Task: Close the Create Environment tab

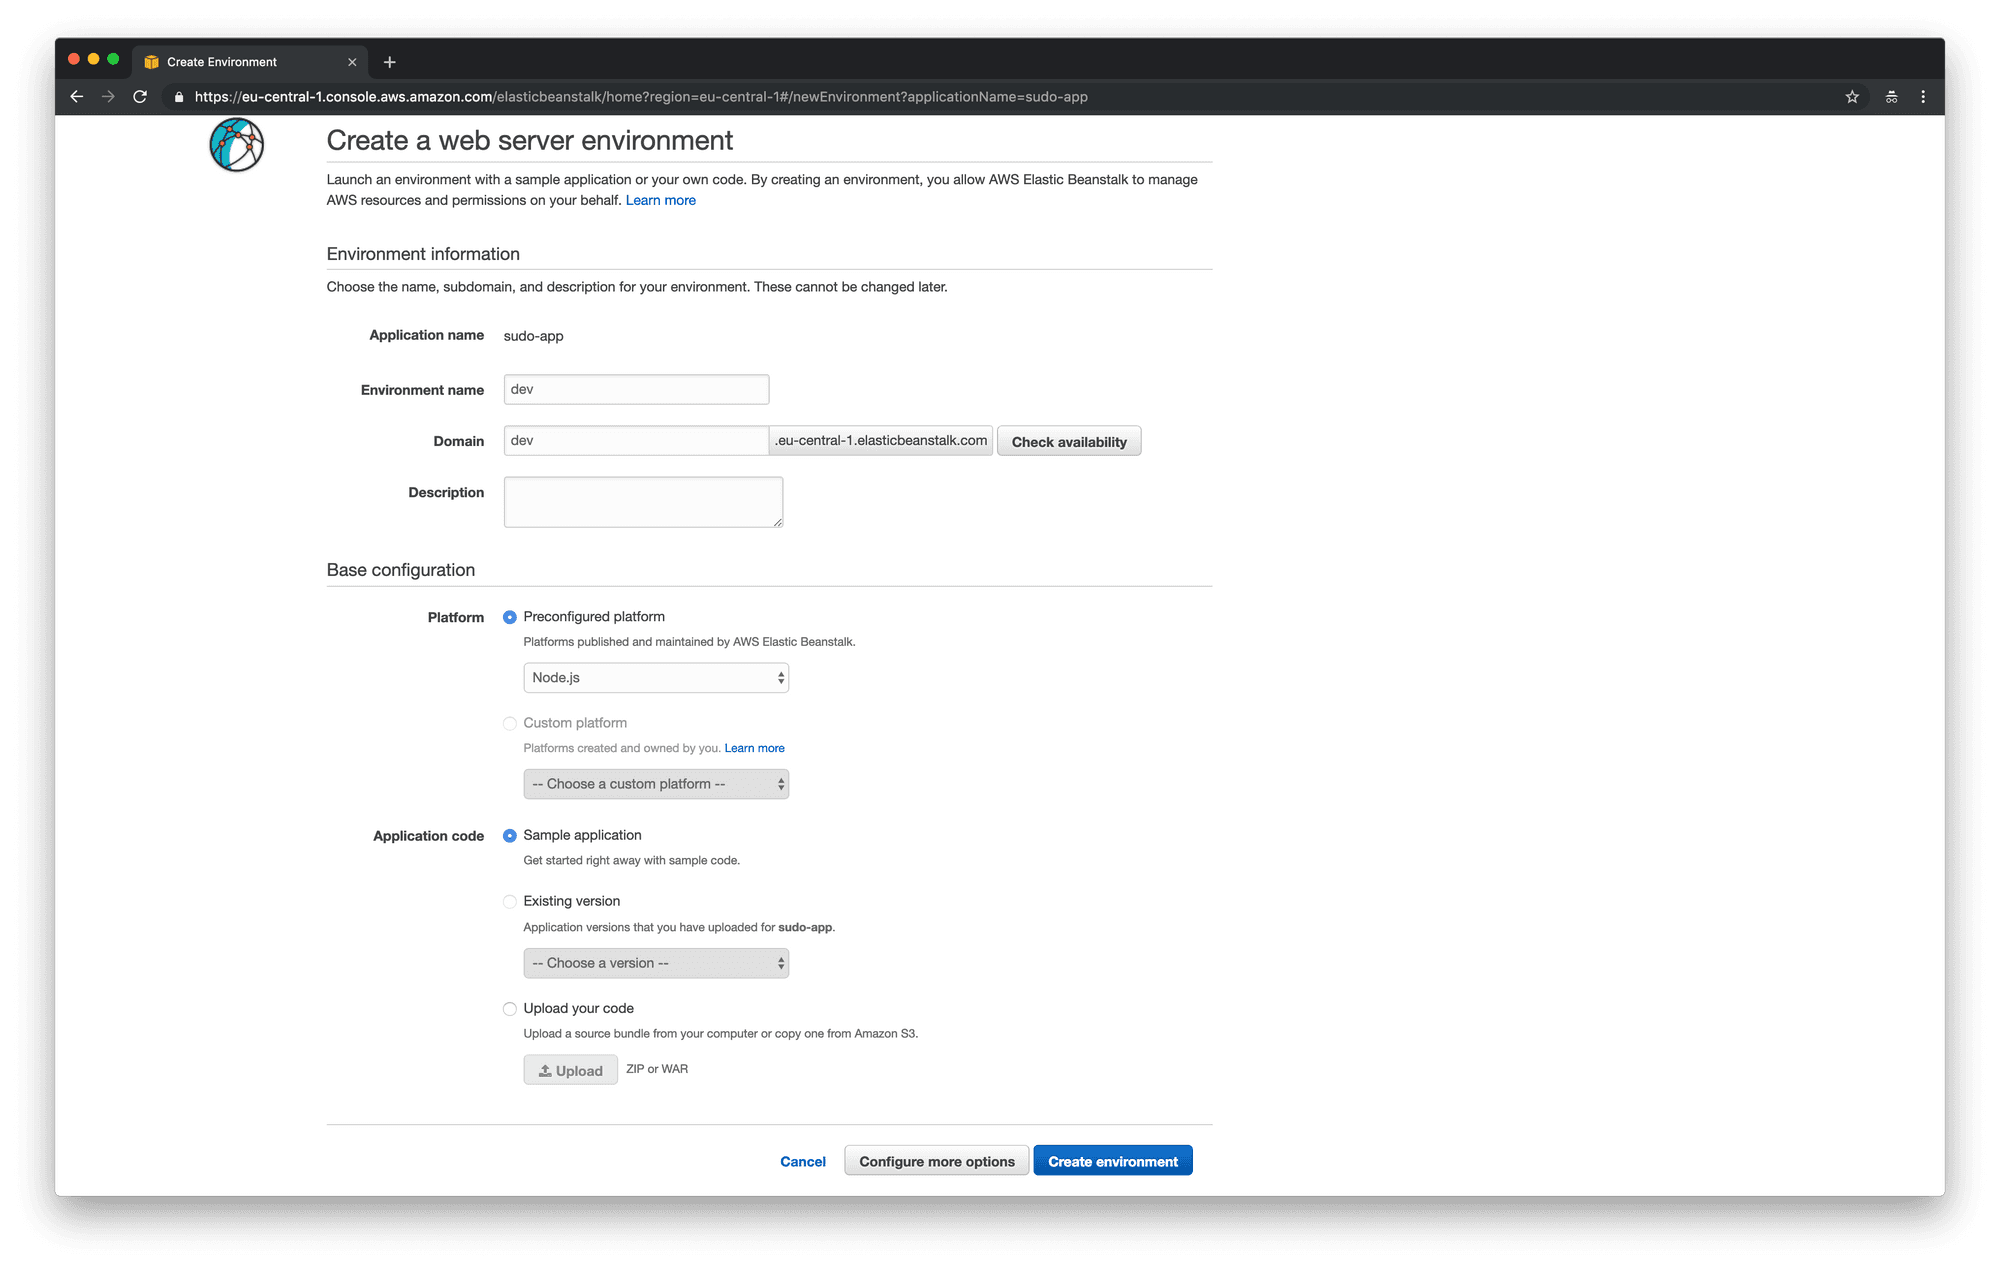Action: 352,62
